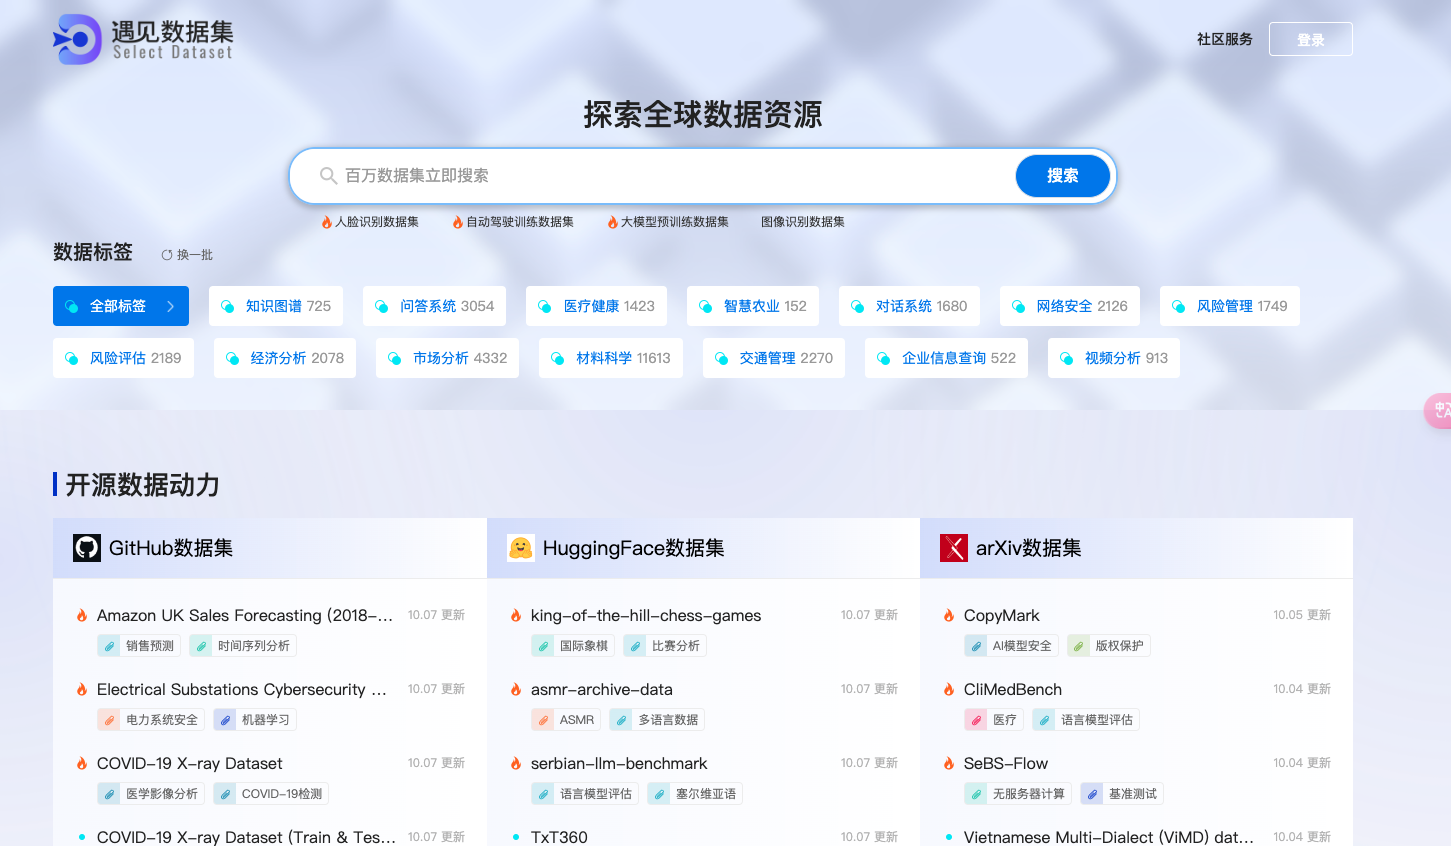Select the 视频分析 913 tag
This screenshot has width=1451, height=846.
pos(1114,358)
